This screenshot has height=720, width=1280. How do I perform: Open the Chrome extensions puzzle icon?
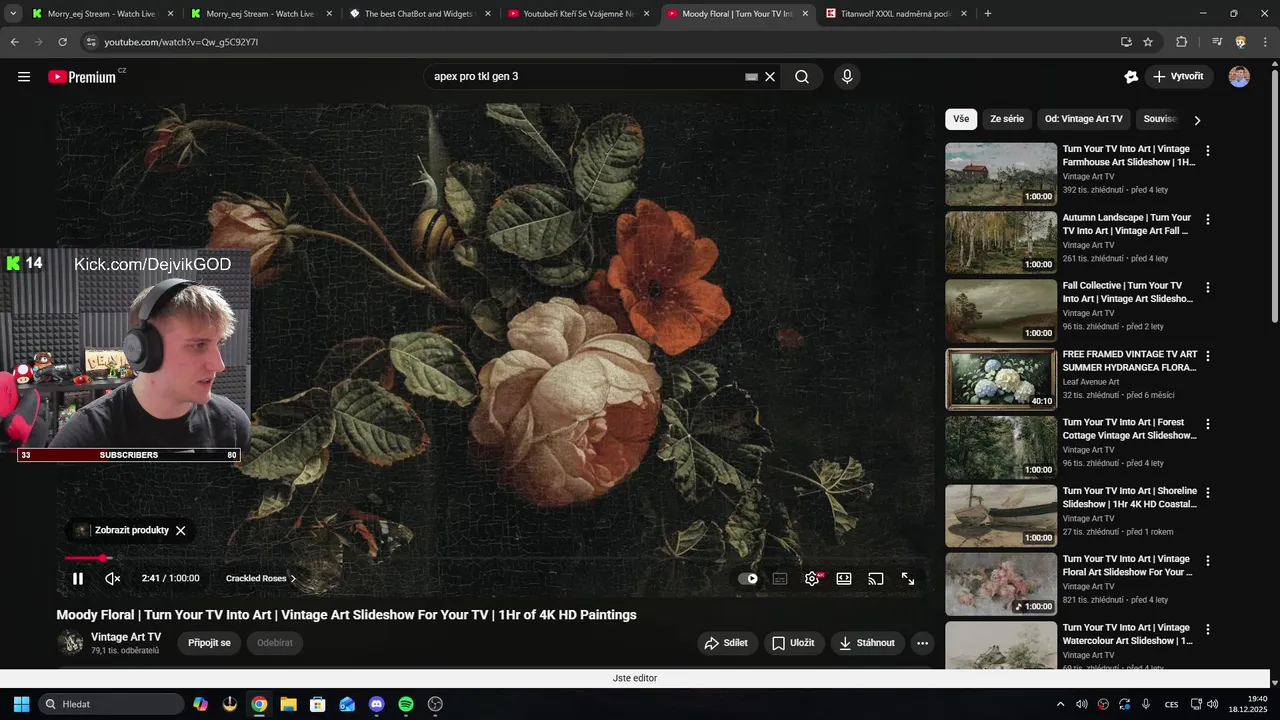pos(1181,42)
